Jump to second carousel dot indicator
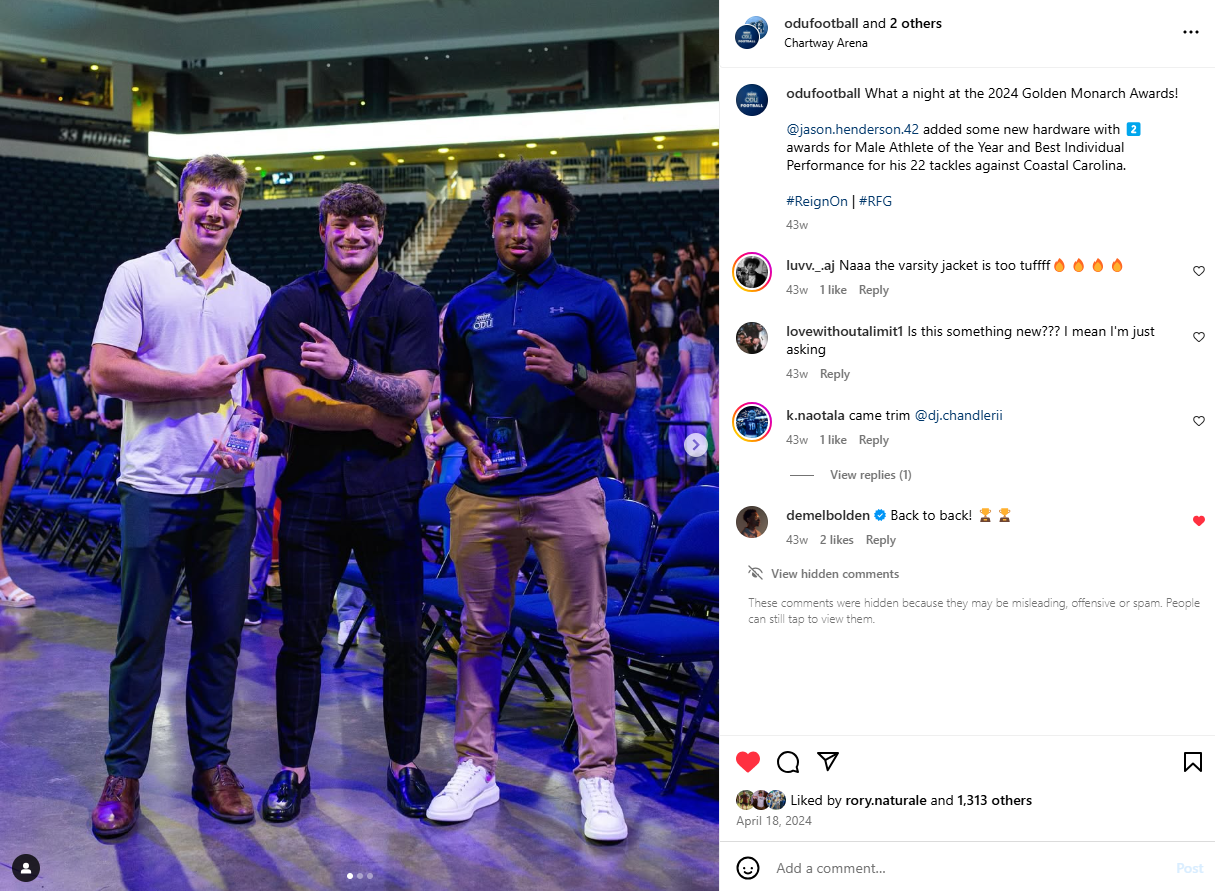Screen dimensions: 1215x891 pyautogui.click(x=360, y=876)
